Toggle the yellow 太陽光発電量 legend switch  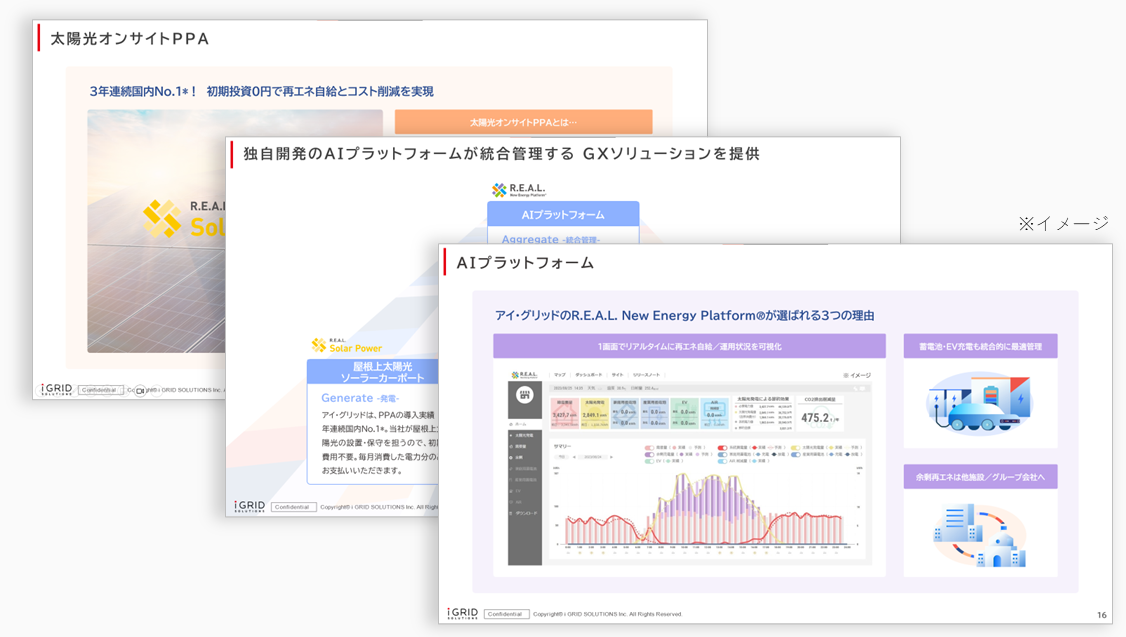795,448
